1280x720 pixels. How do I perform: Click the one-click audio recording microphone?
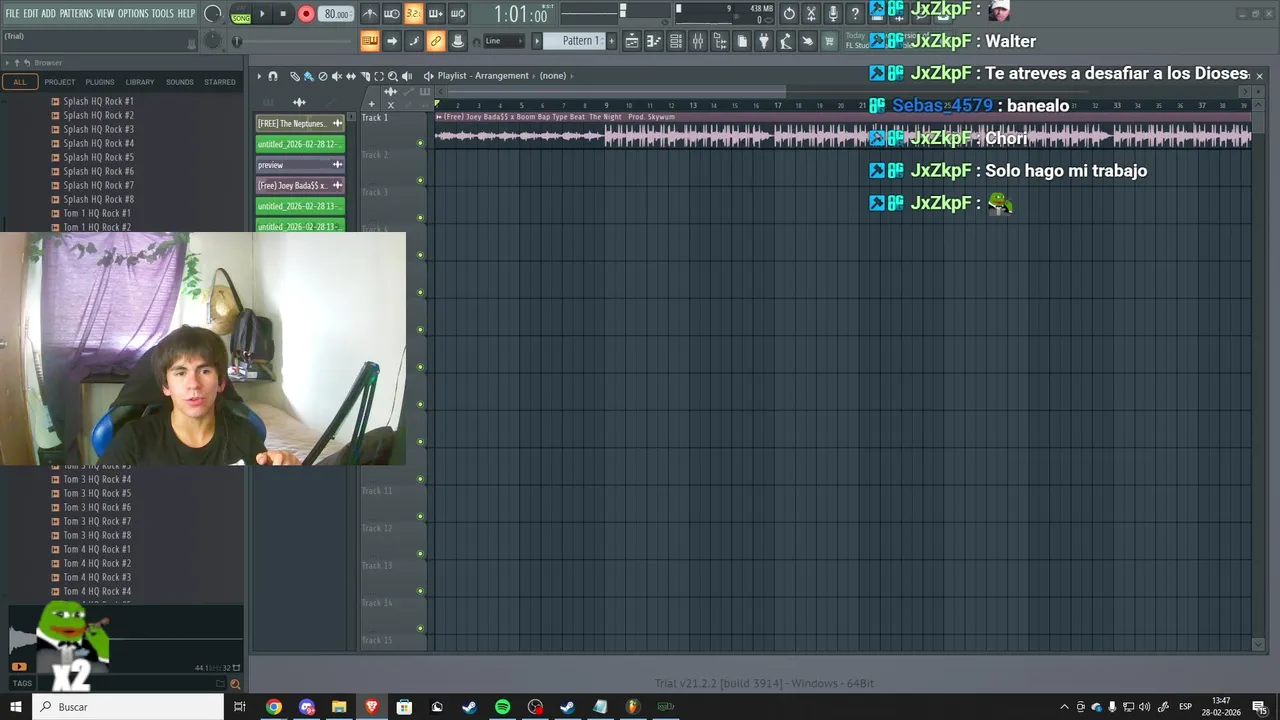833,14
